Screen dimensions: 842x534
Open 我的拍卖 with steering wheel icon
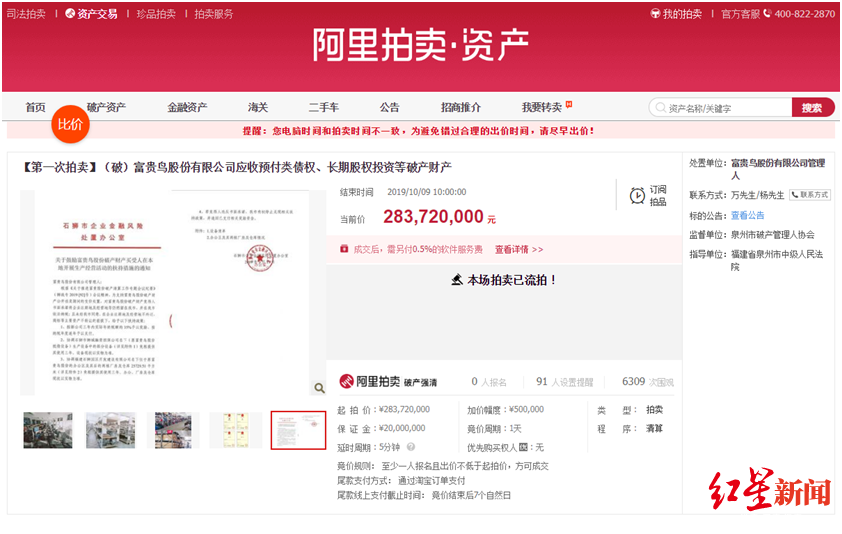click(676, 14)
